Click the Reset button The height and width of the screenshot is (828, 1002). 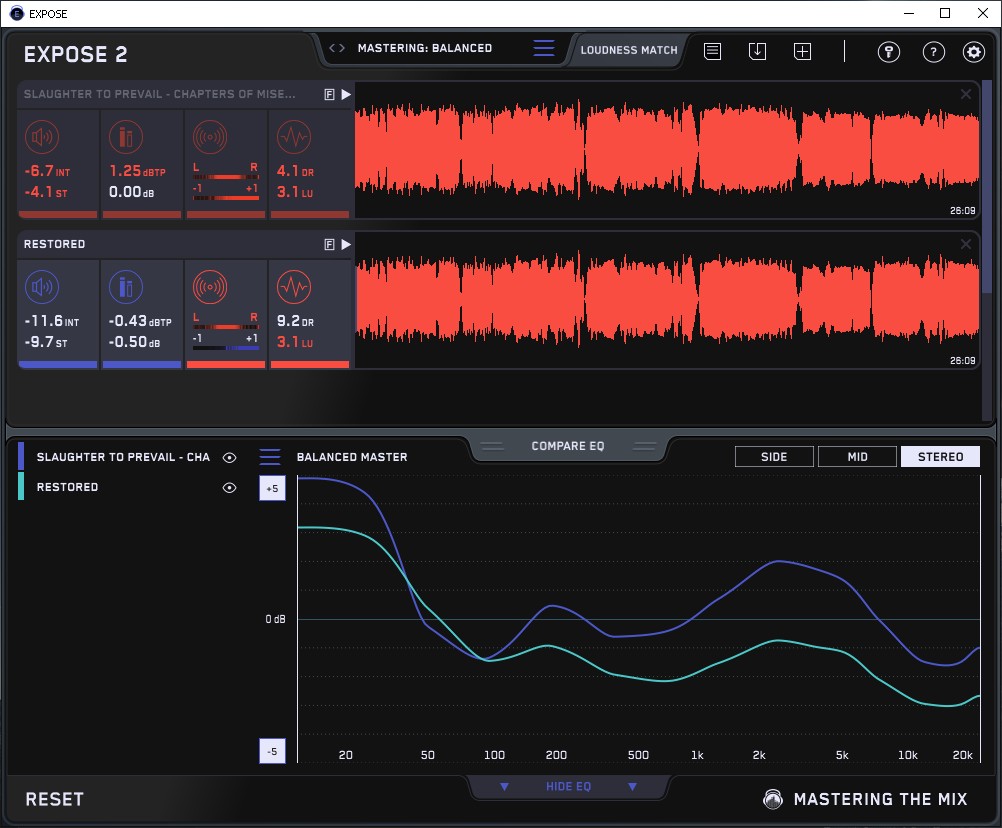pyautogui.click(x=55, y=799)
